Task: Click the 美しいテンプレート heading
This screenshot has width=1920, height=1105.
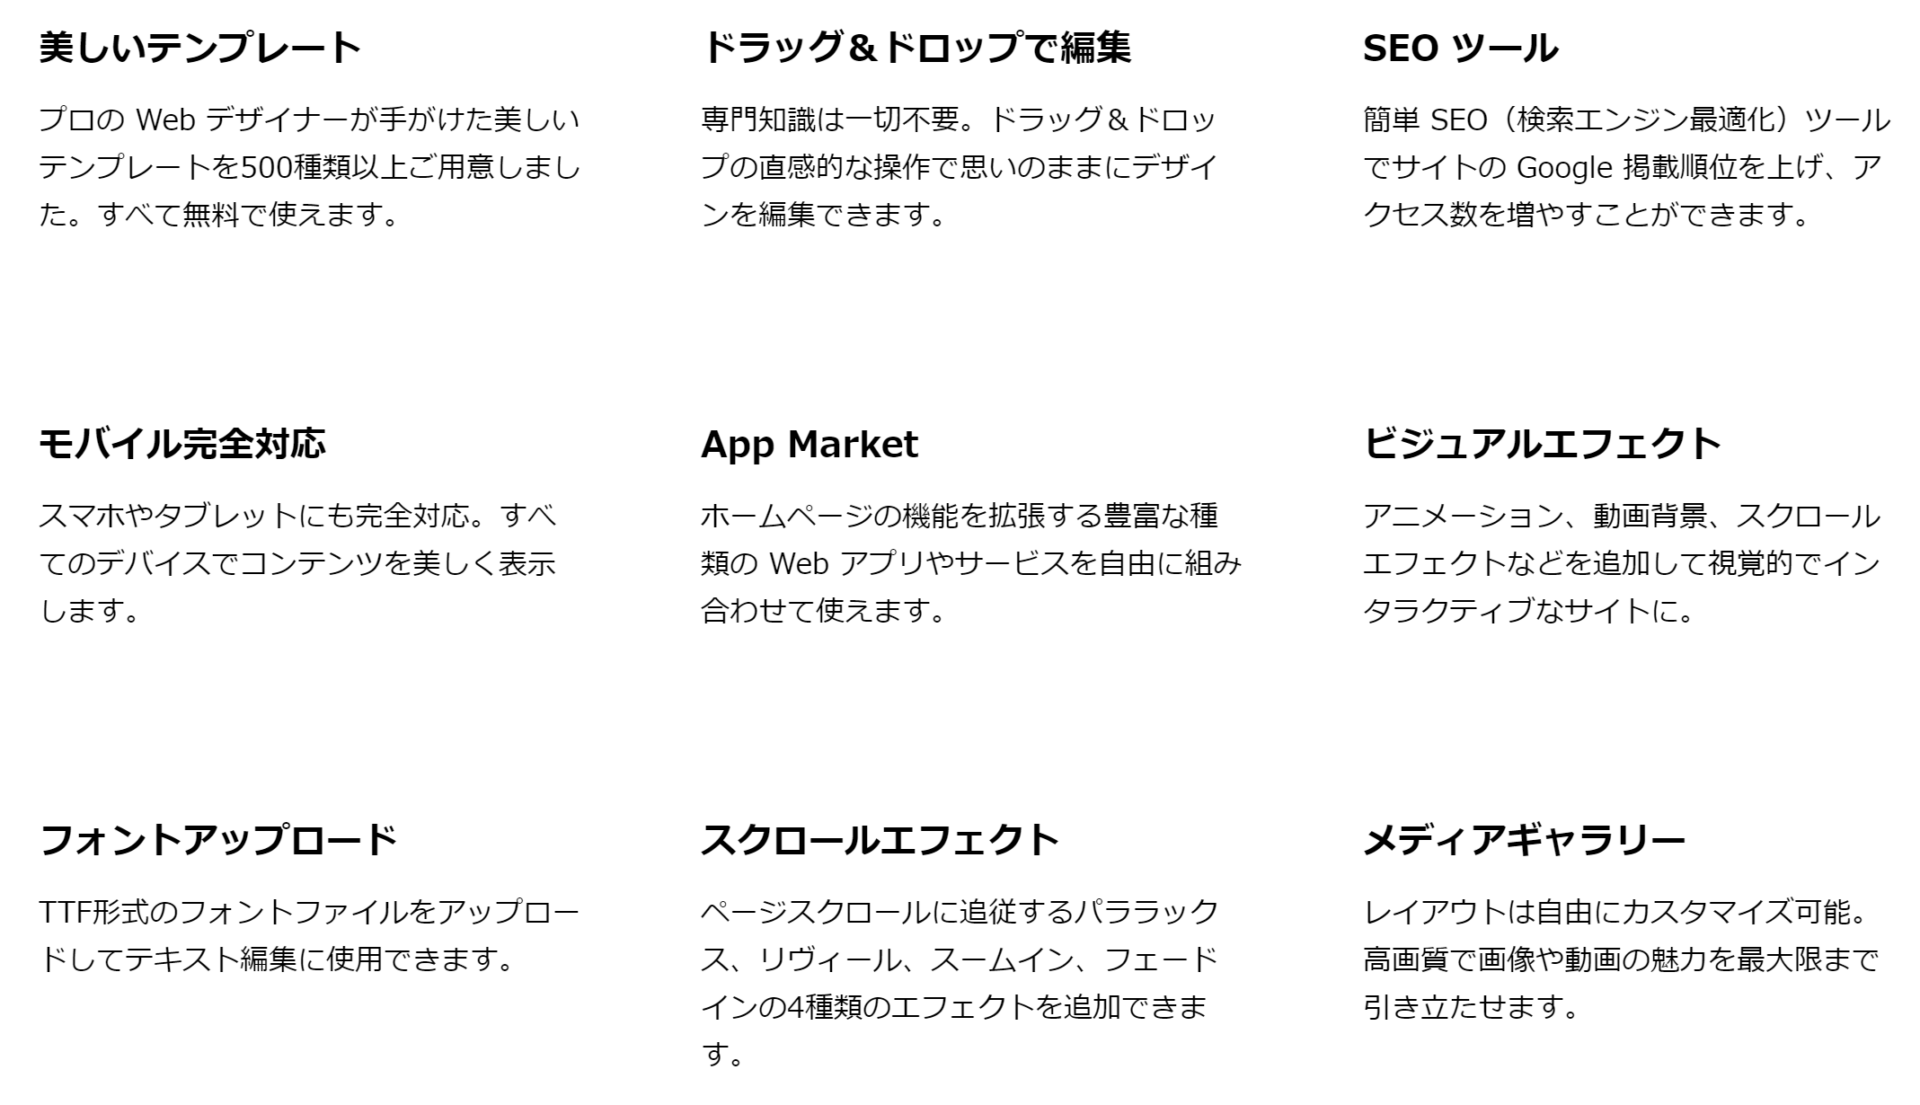Action: click(x=200, y=48)
